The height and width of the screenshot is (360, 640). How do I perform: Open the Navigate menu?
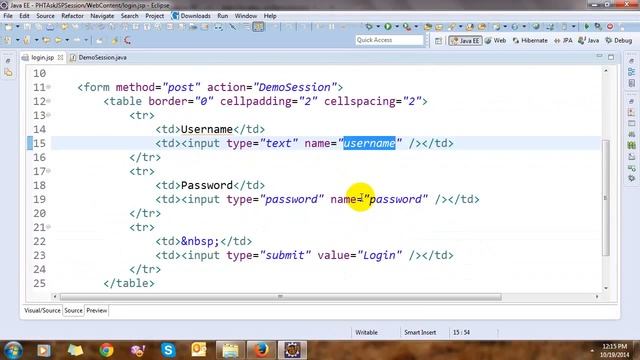102,16
